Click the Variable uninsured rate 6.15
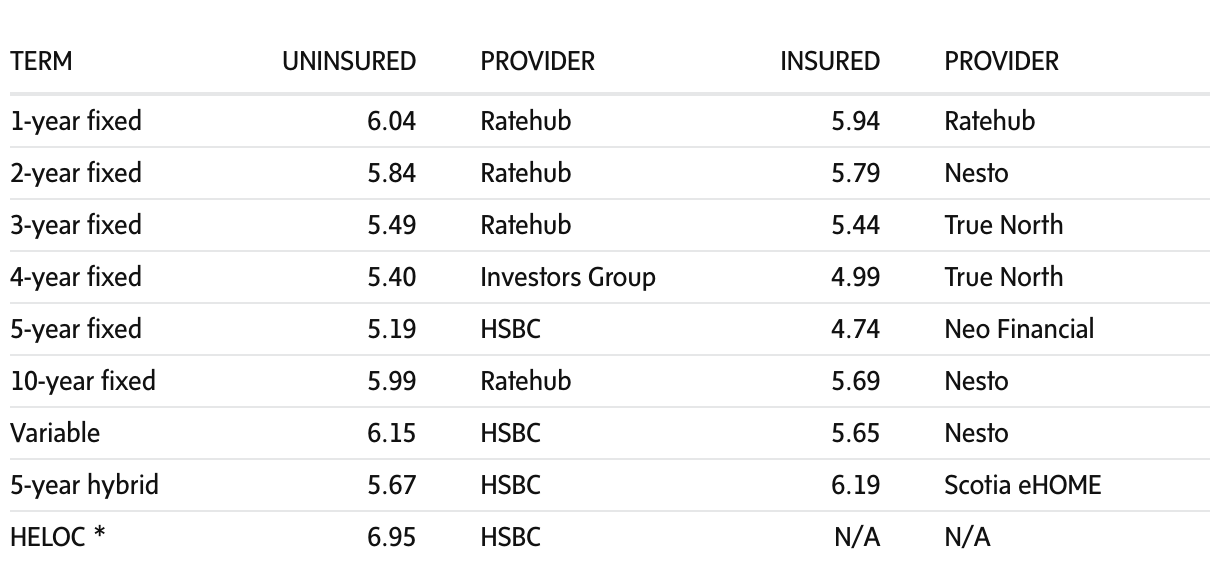The width and height of the screenshot is (1220, 572). tap(392, 433)
